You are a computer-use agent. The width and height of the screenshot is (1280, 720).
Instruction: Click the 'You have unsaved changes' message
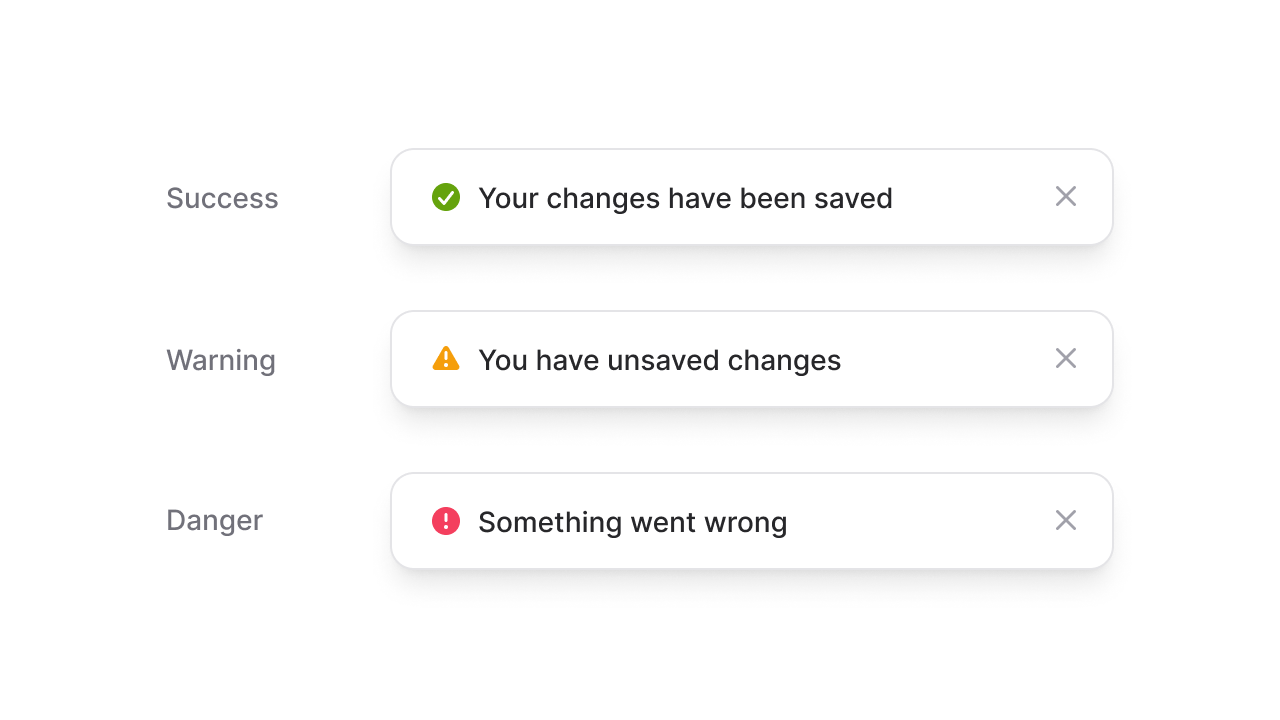pos(660,360)
